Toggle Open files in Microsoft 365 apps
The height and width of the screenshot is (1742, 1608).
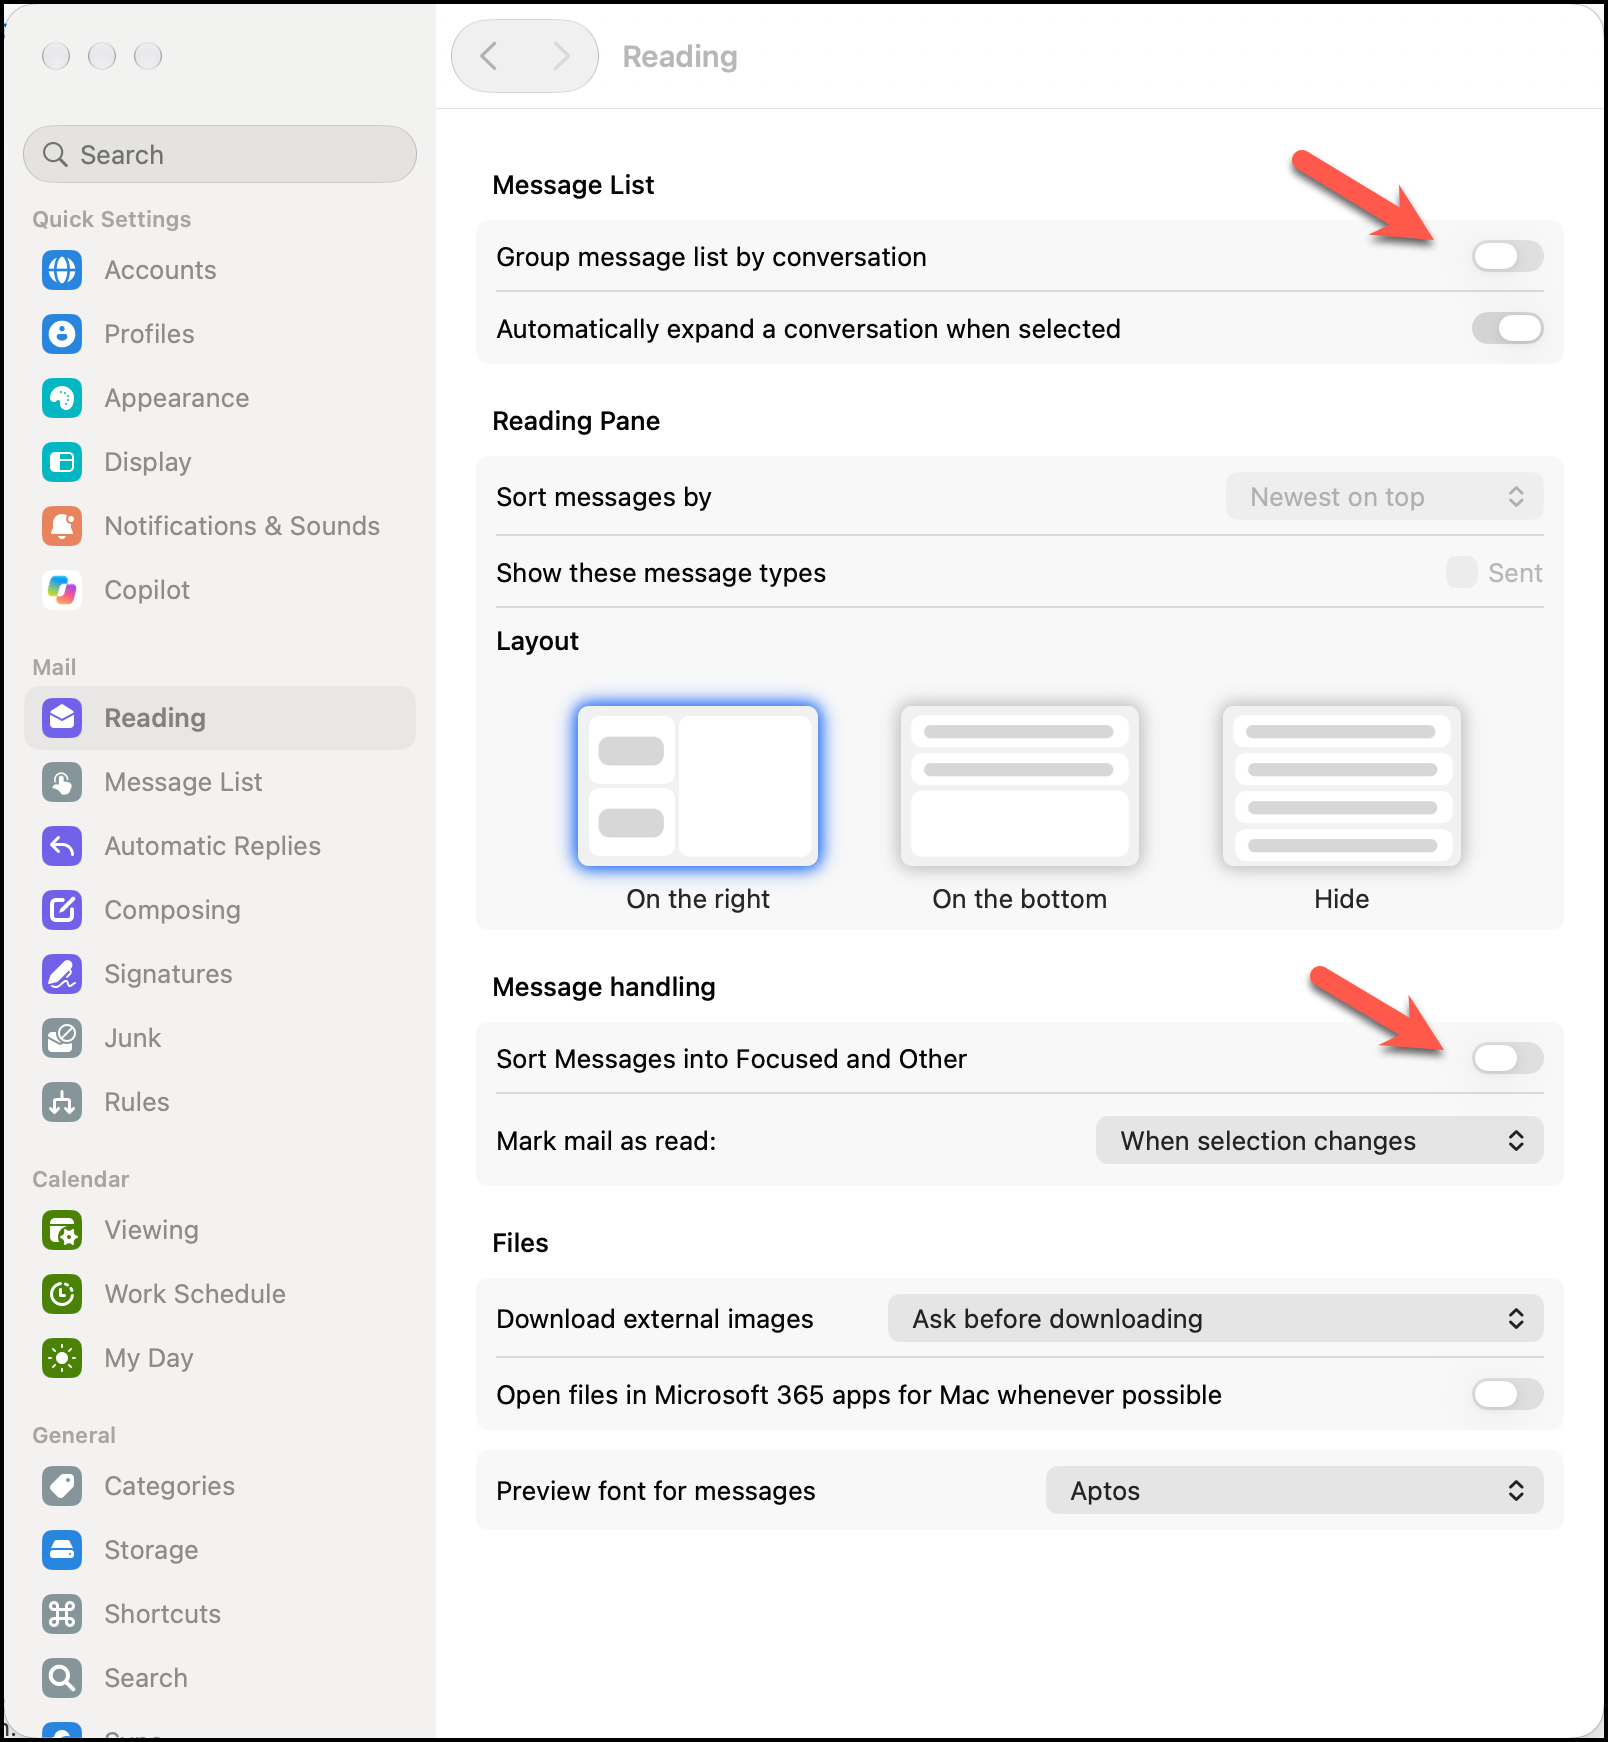click(1507, 1395)
